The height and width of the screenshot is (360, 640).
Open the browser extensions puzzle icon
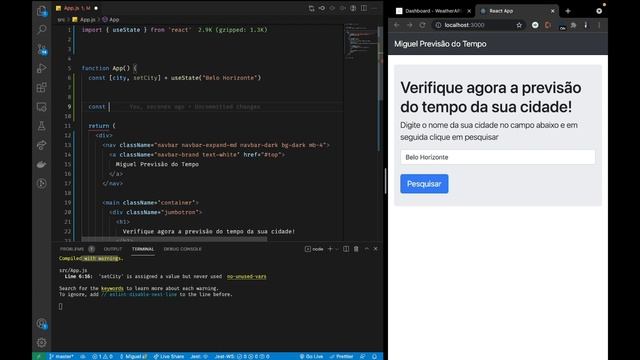(x=573, y=25)
